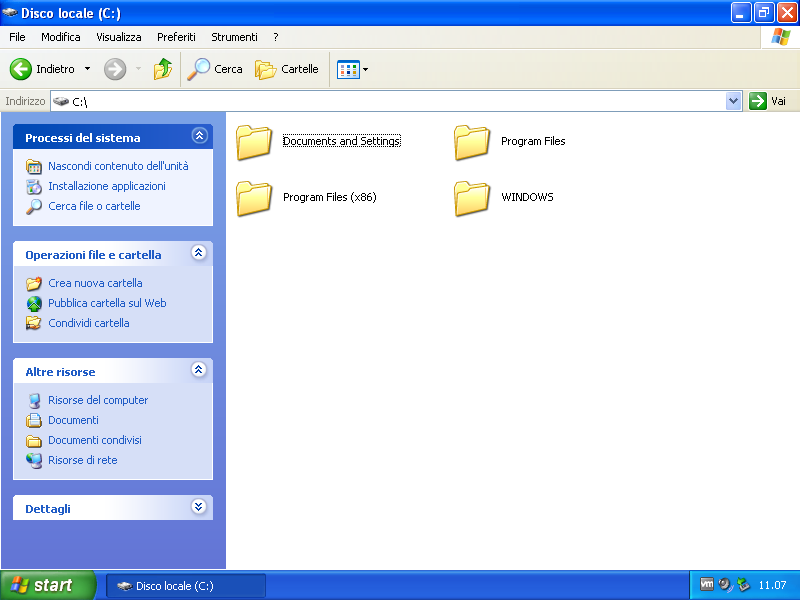The width and height of the screenshot is (800, 600).
Task: Click the Installazione applicazioni link
Action: click(107, 186)
